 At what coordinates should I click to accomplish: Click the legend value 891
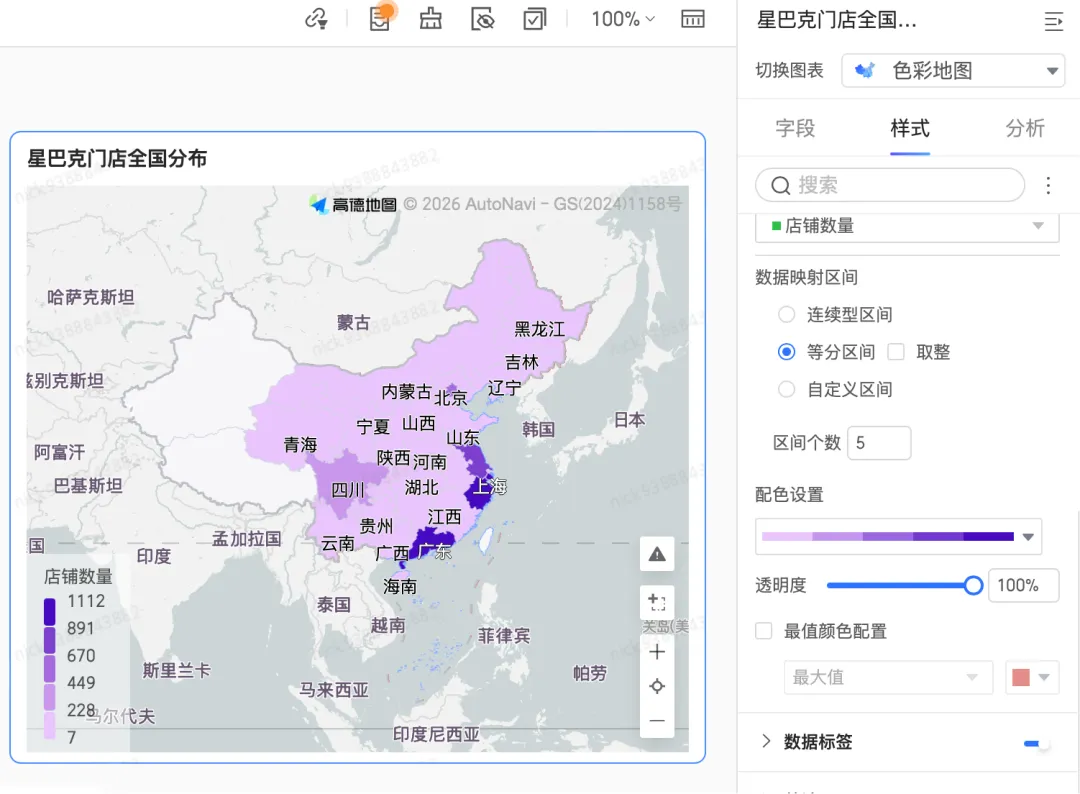point(81,628)
